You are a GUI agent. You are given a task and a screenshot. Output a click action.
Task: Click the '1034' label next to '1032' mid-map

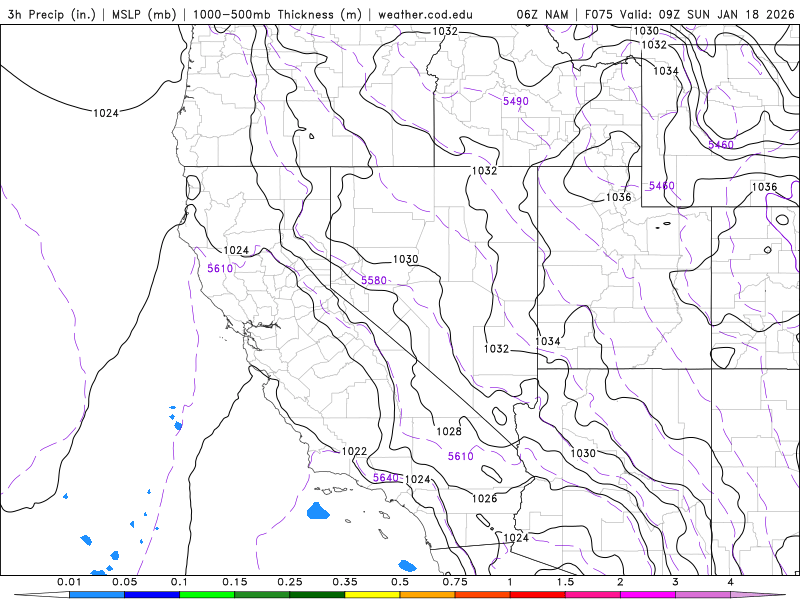coord(548,341)
